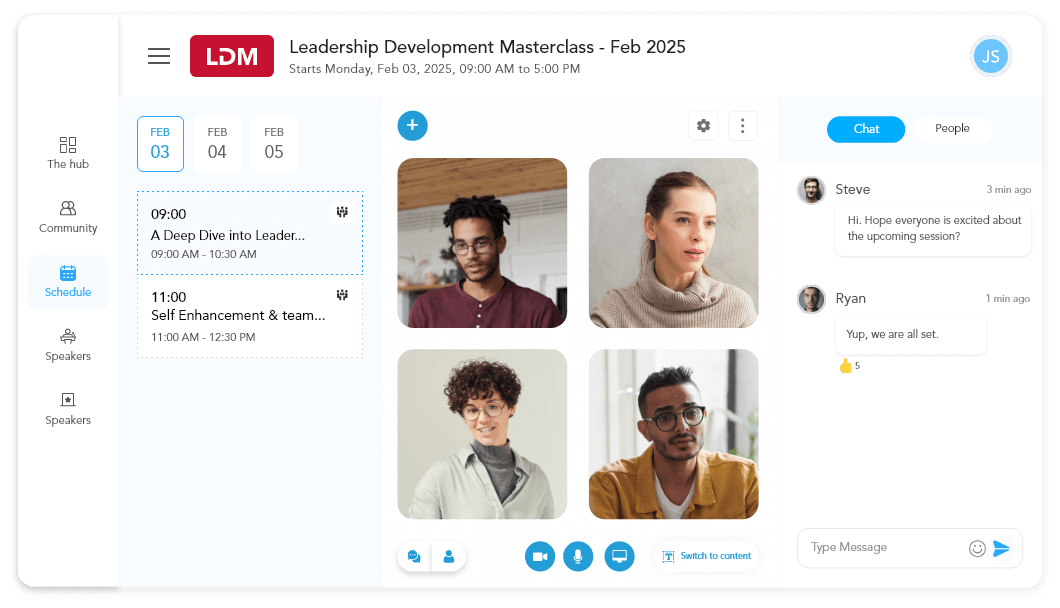Expand the 09:00 Deep Dive session
The image size is (1060, 608).
click(x=249, y=234)
